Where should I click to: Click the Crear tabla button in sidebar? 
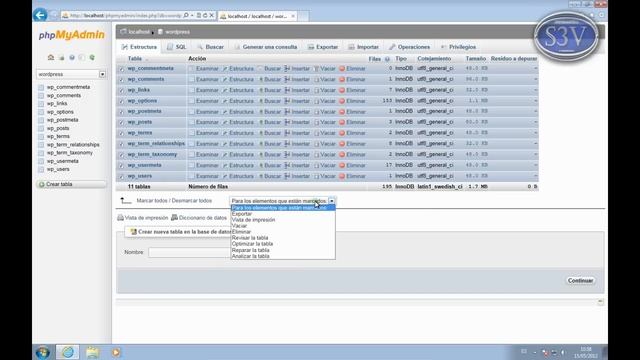pos(71,184)
